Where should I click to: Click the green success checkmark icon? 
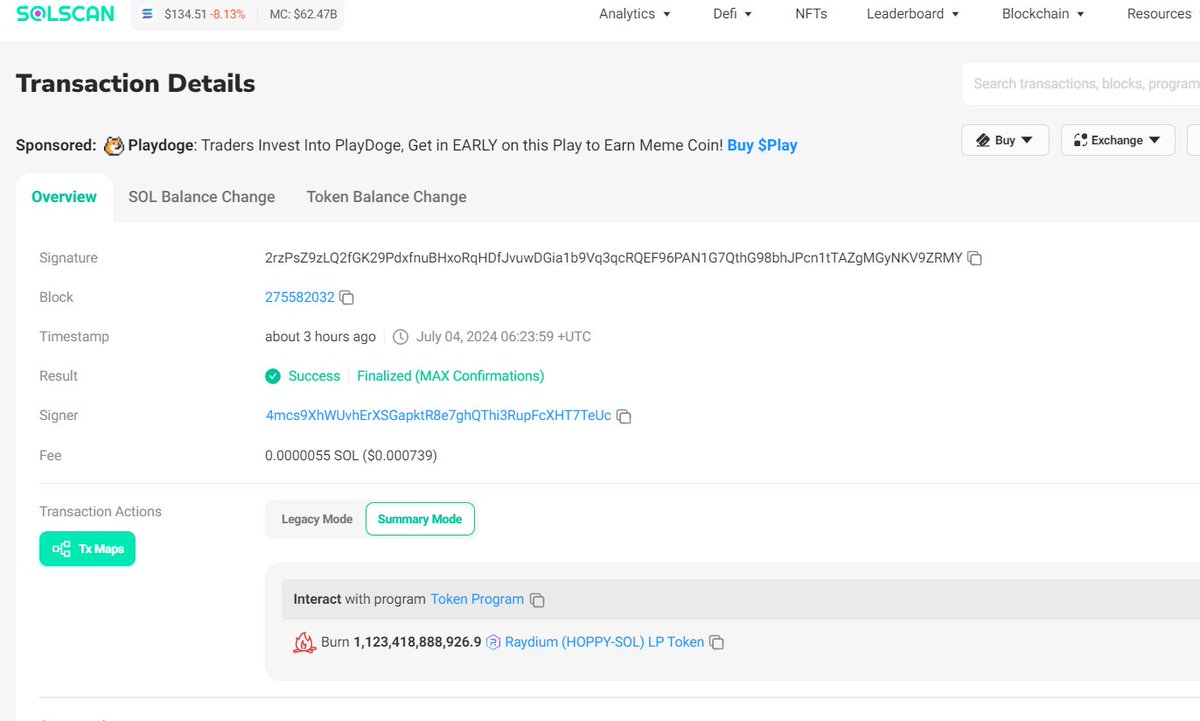[273, 377]
